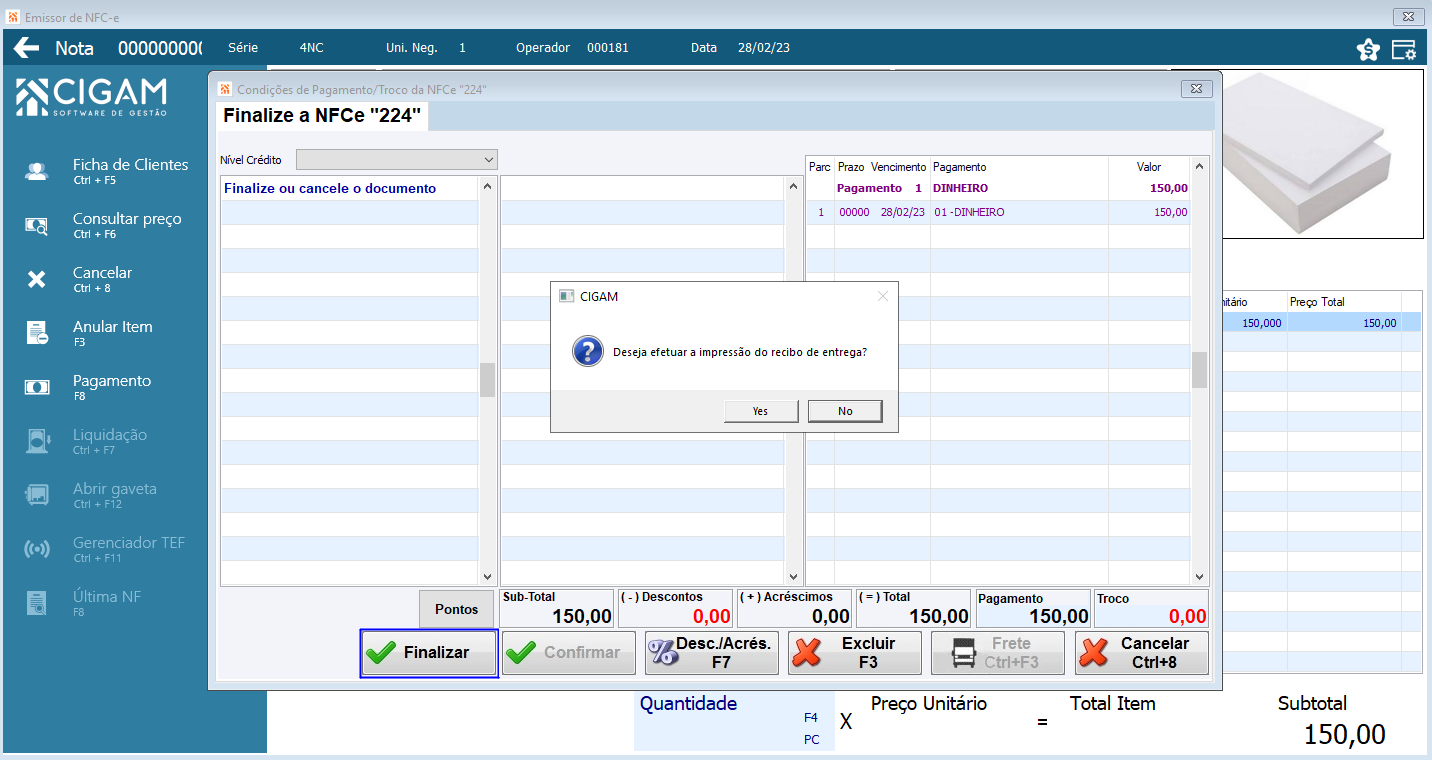Click the Cancelar X icon in the sidebar
The image size is (1432, 760).
coord(37,279)
